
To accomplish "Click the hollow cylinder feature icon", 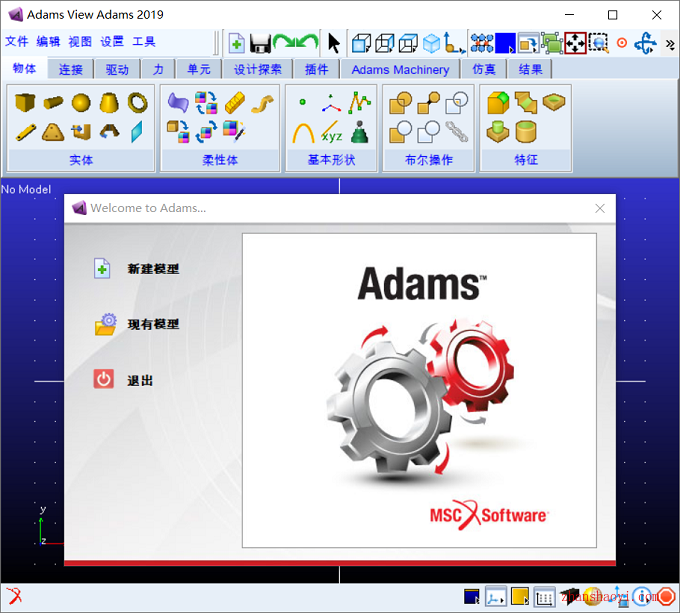I will pos(526,132).
